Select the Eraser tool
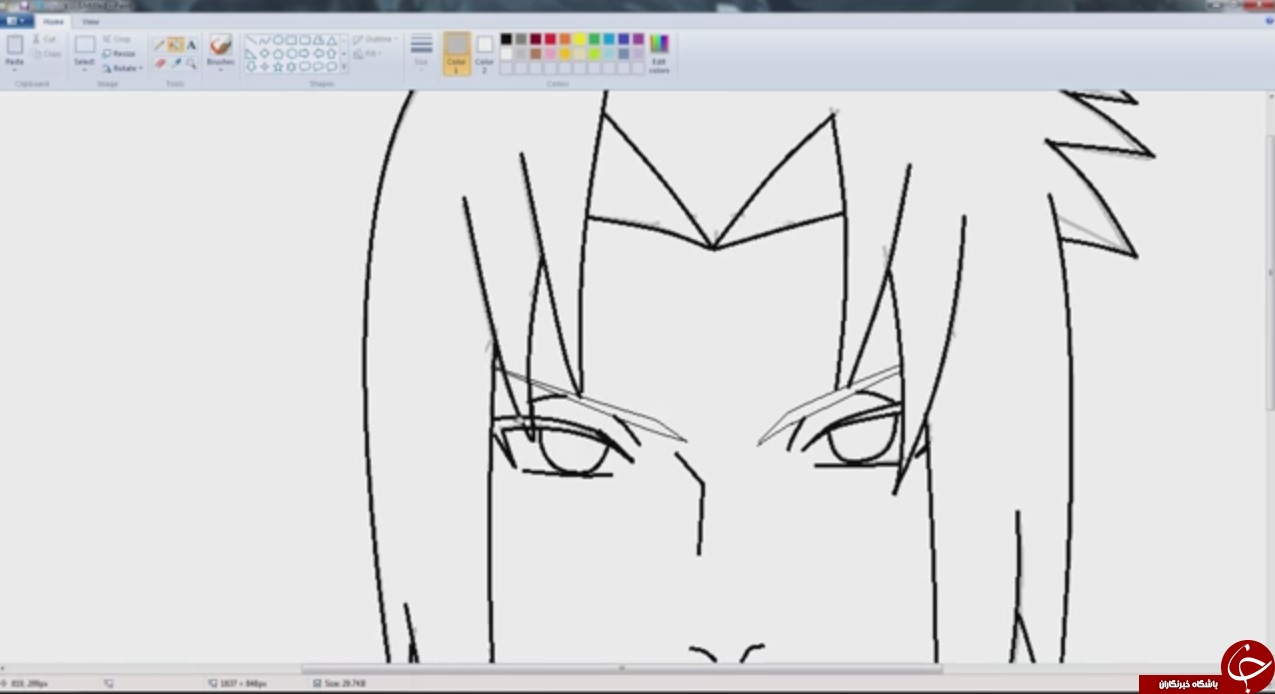 tap(159, 63)
